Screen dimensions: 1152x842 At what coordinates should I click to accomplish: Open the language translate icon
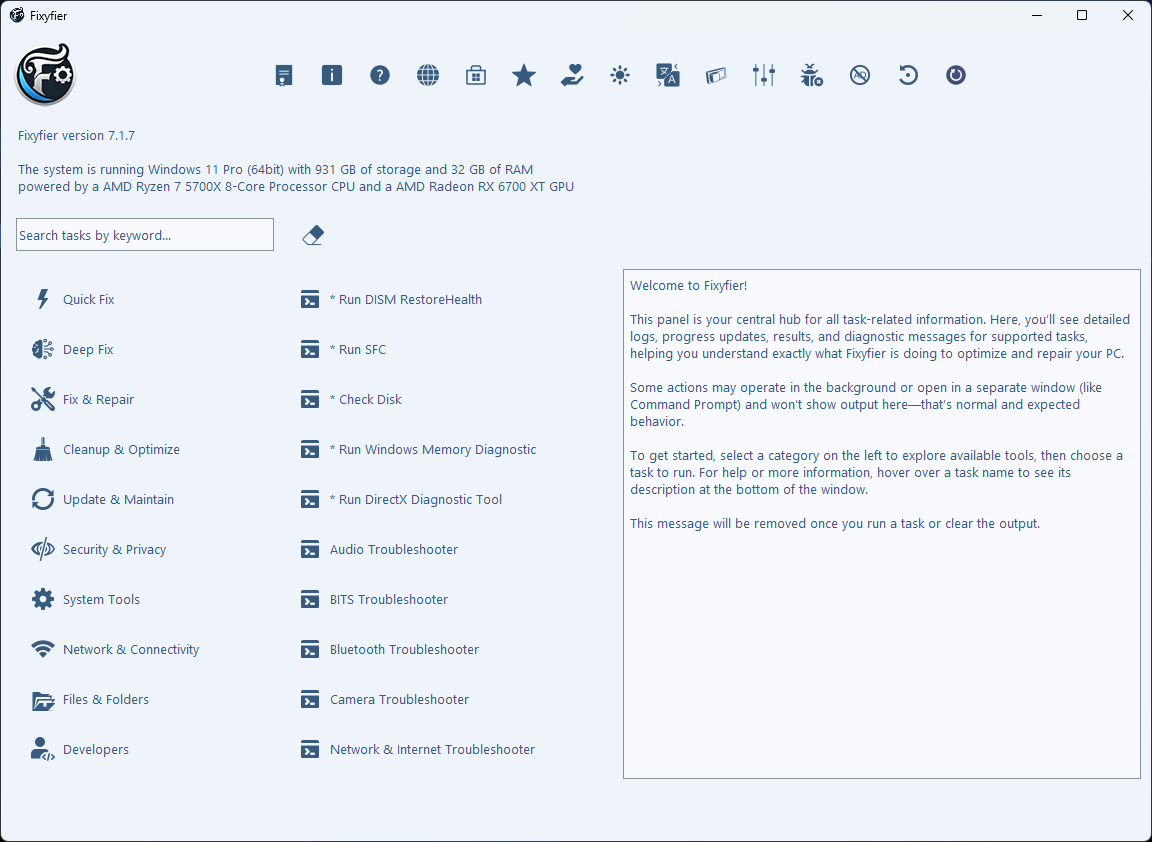[668, 75]
